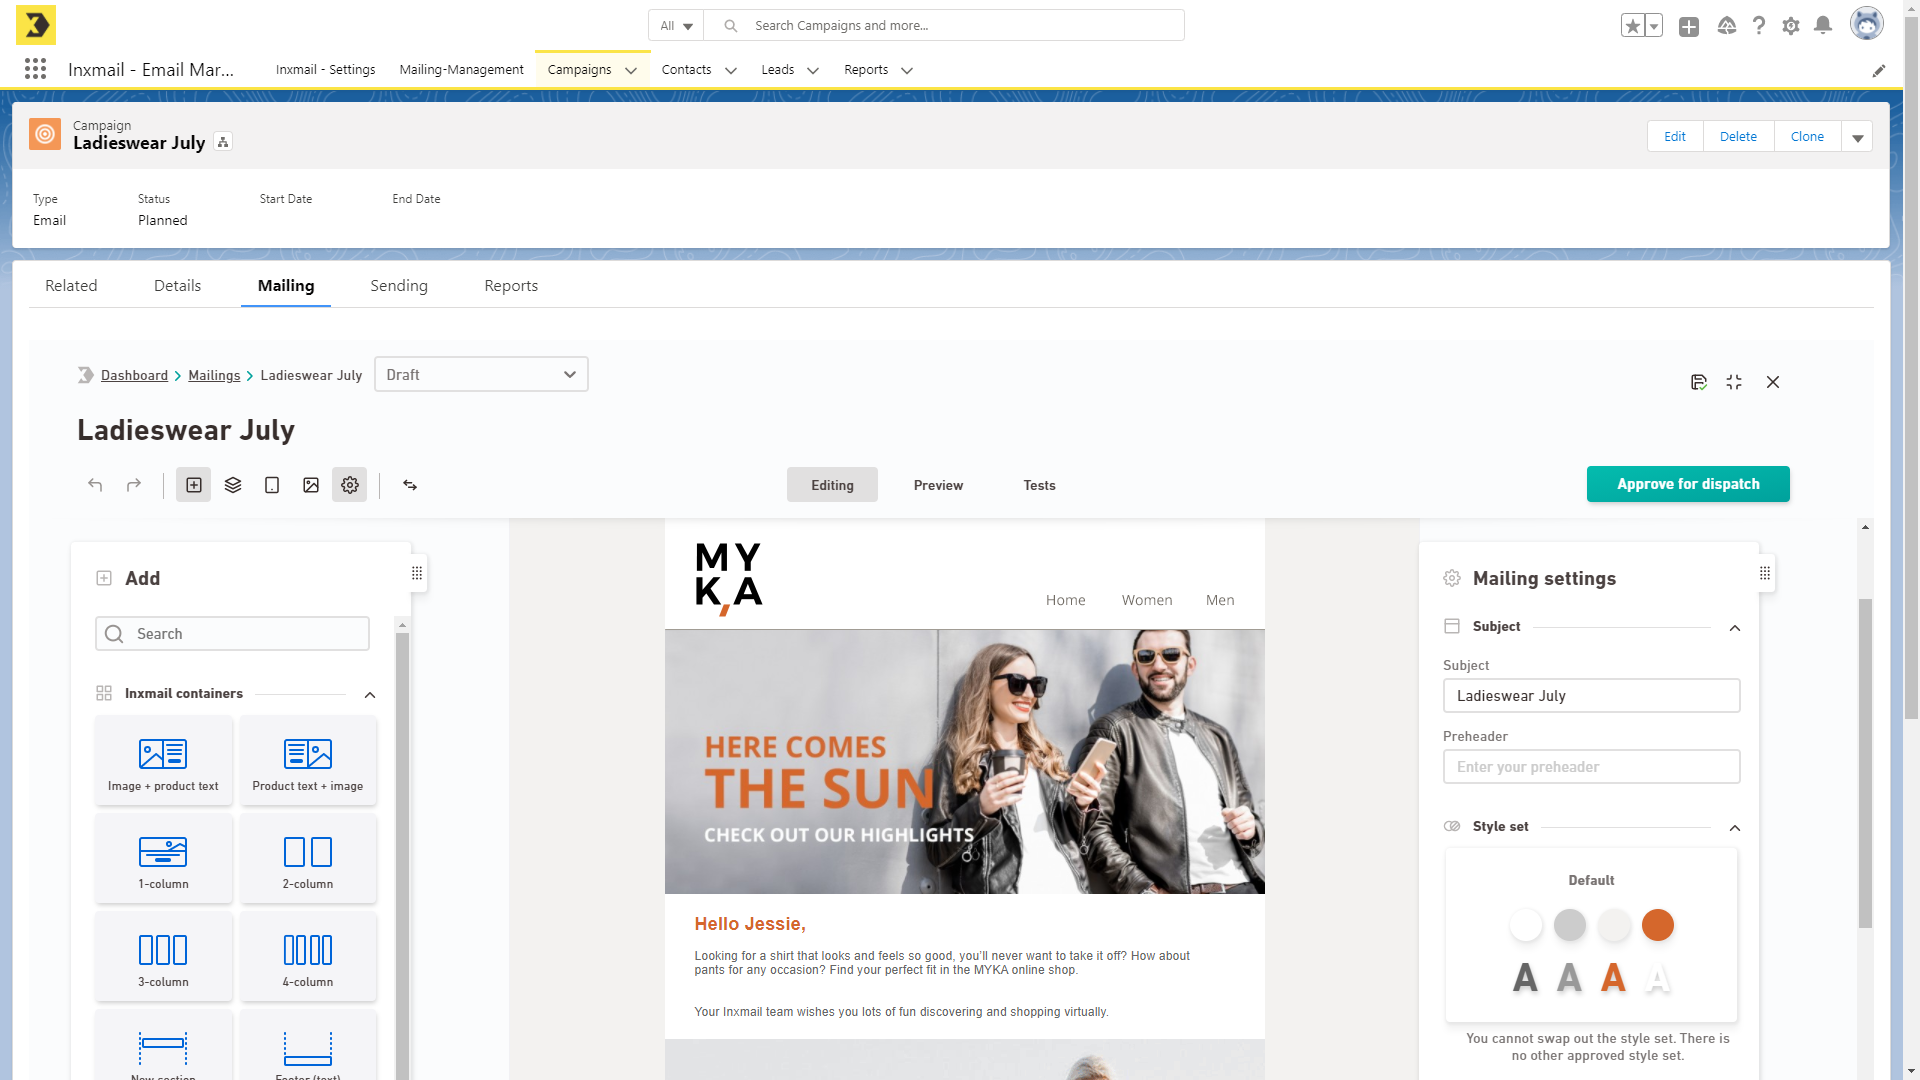
Task: Click the save mailing icon
Action: (1698, 382)
